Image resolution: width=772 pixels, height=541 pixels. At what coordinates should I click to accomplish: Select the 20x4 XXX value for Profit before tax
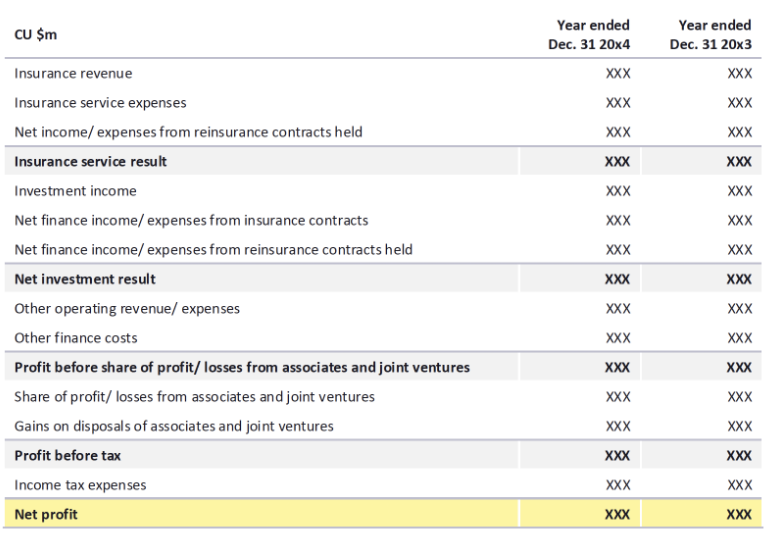pyautogui.click(x=618, y=456)
